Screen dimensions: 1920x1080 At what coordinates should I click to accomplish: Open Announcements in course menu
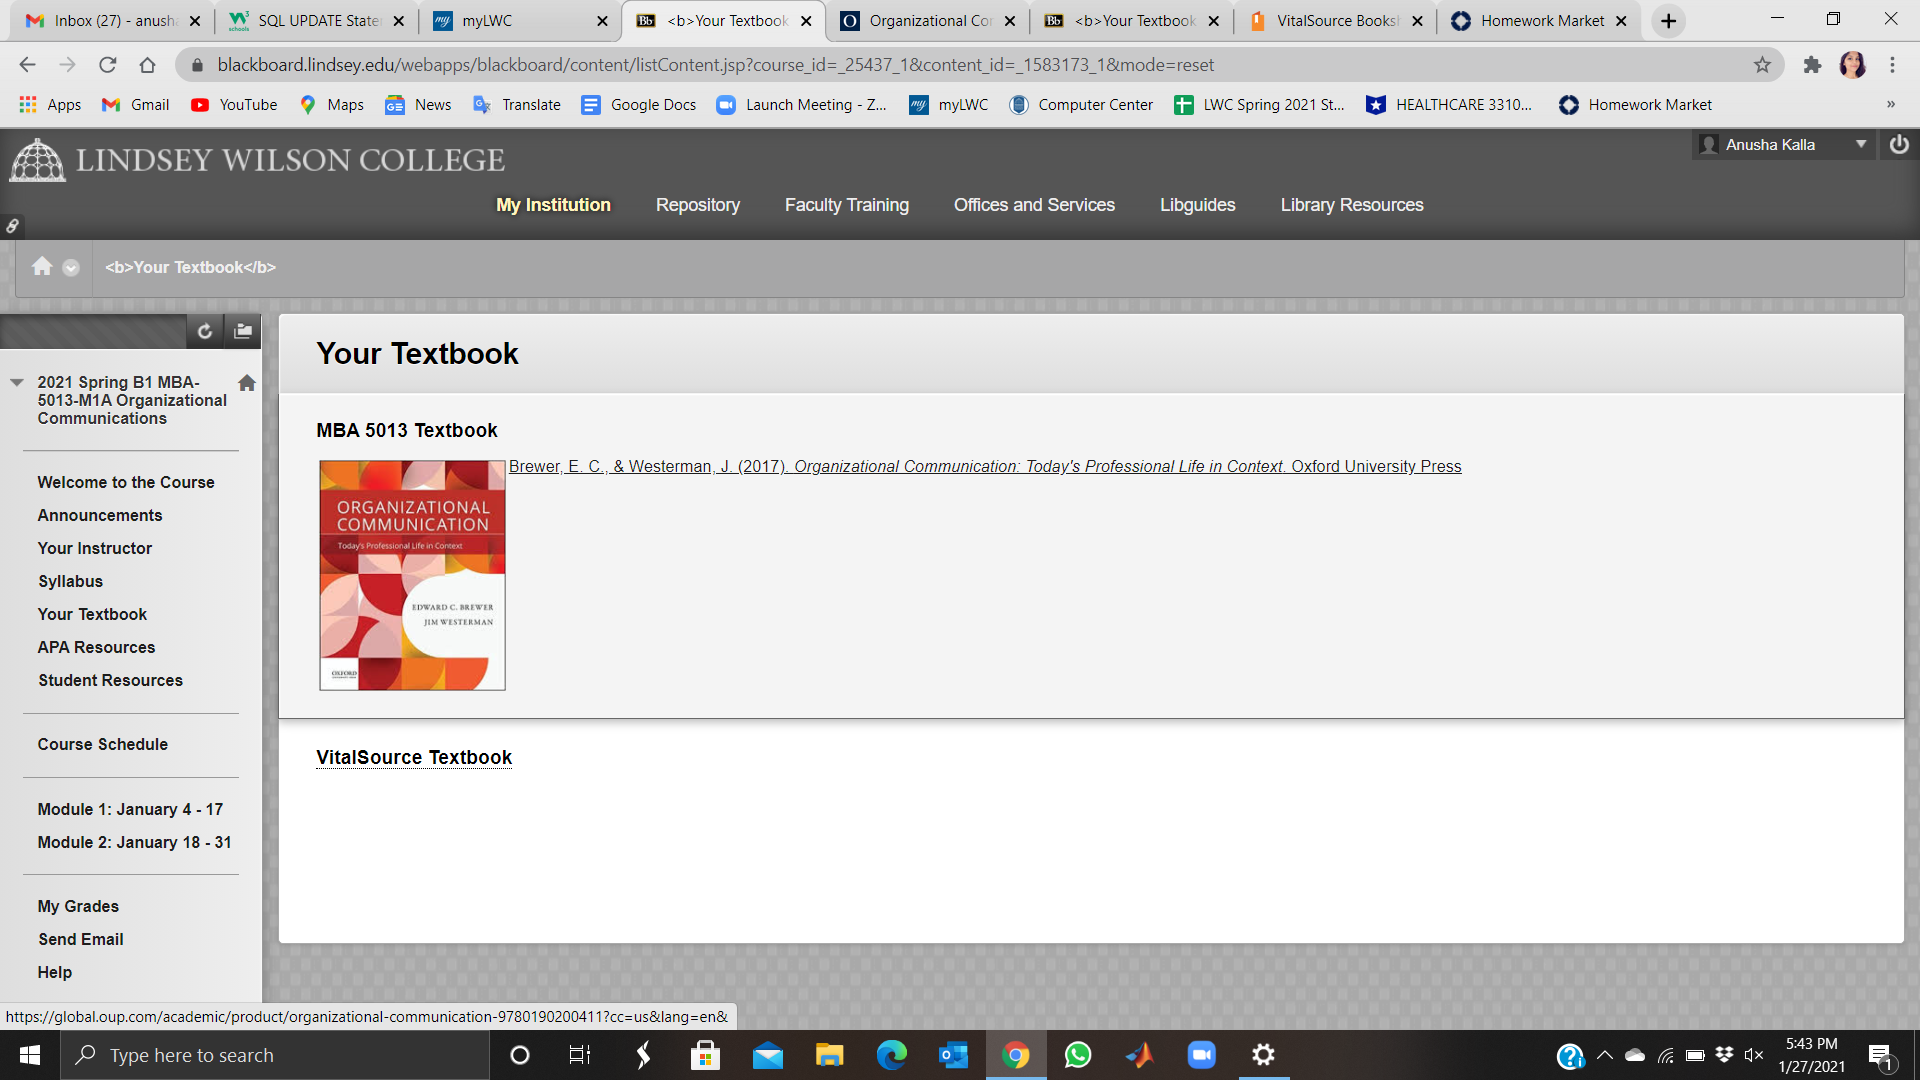100,515
